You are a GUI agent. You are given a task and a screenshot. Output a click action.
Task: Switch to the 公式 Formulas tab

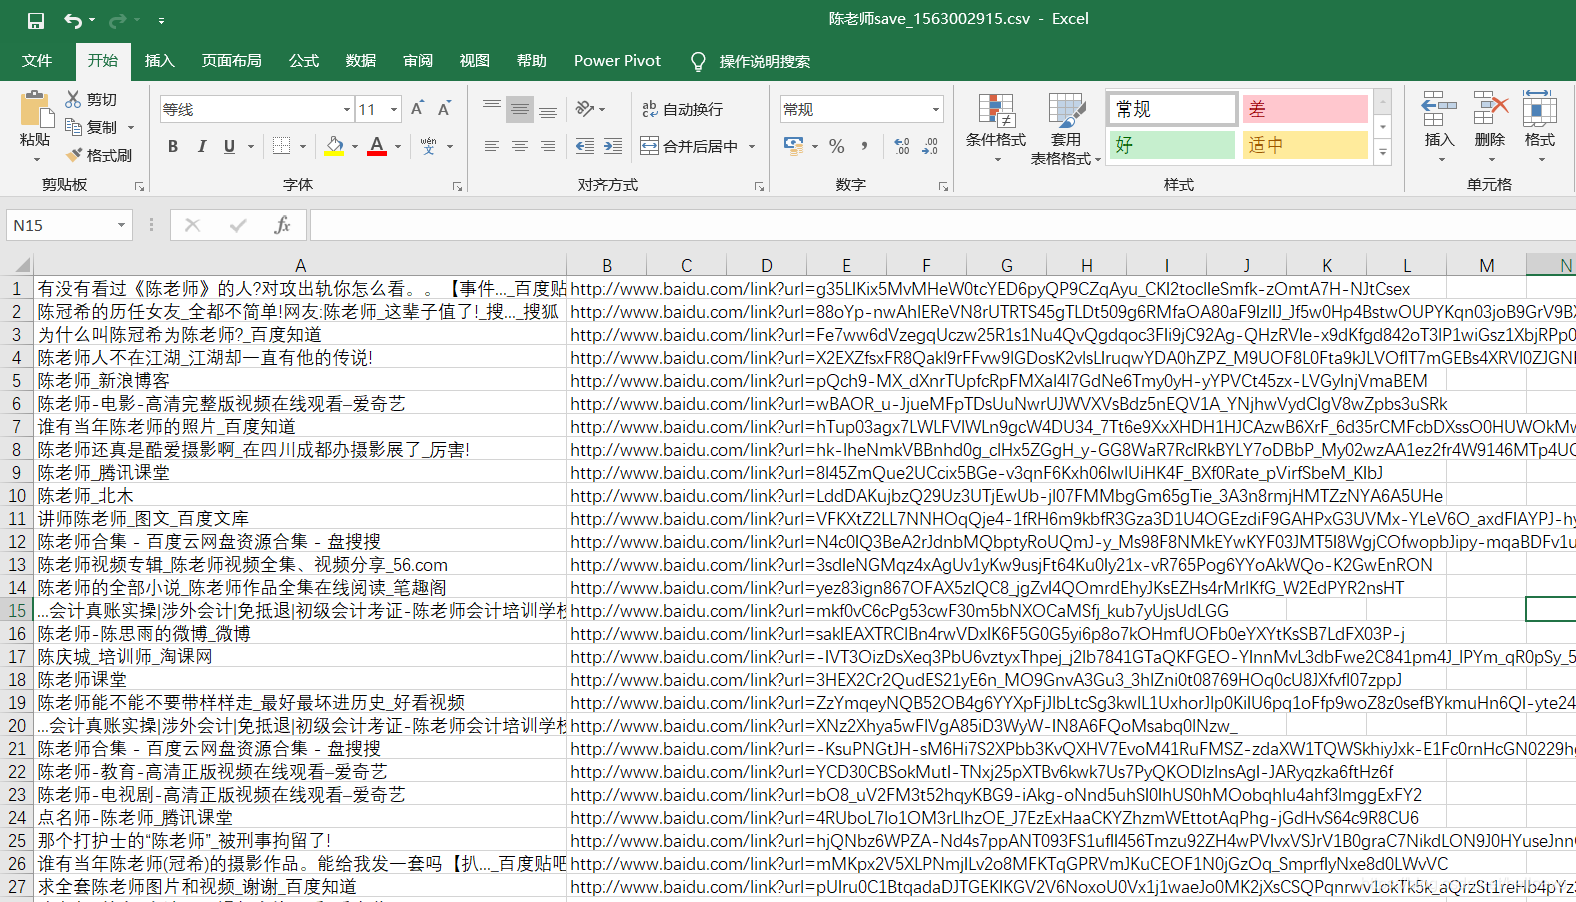pos(304,61)
